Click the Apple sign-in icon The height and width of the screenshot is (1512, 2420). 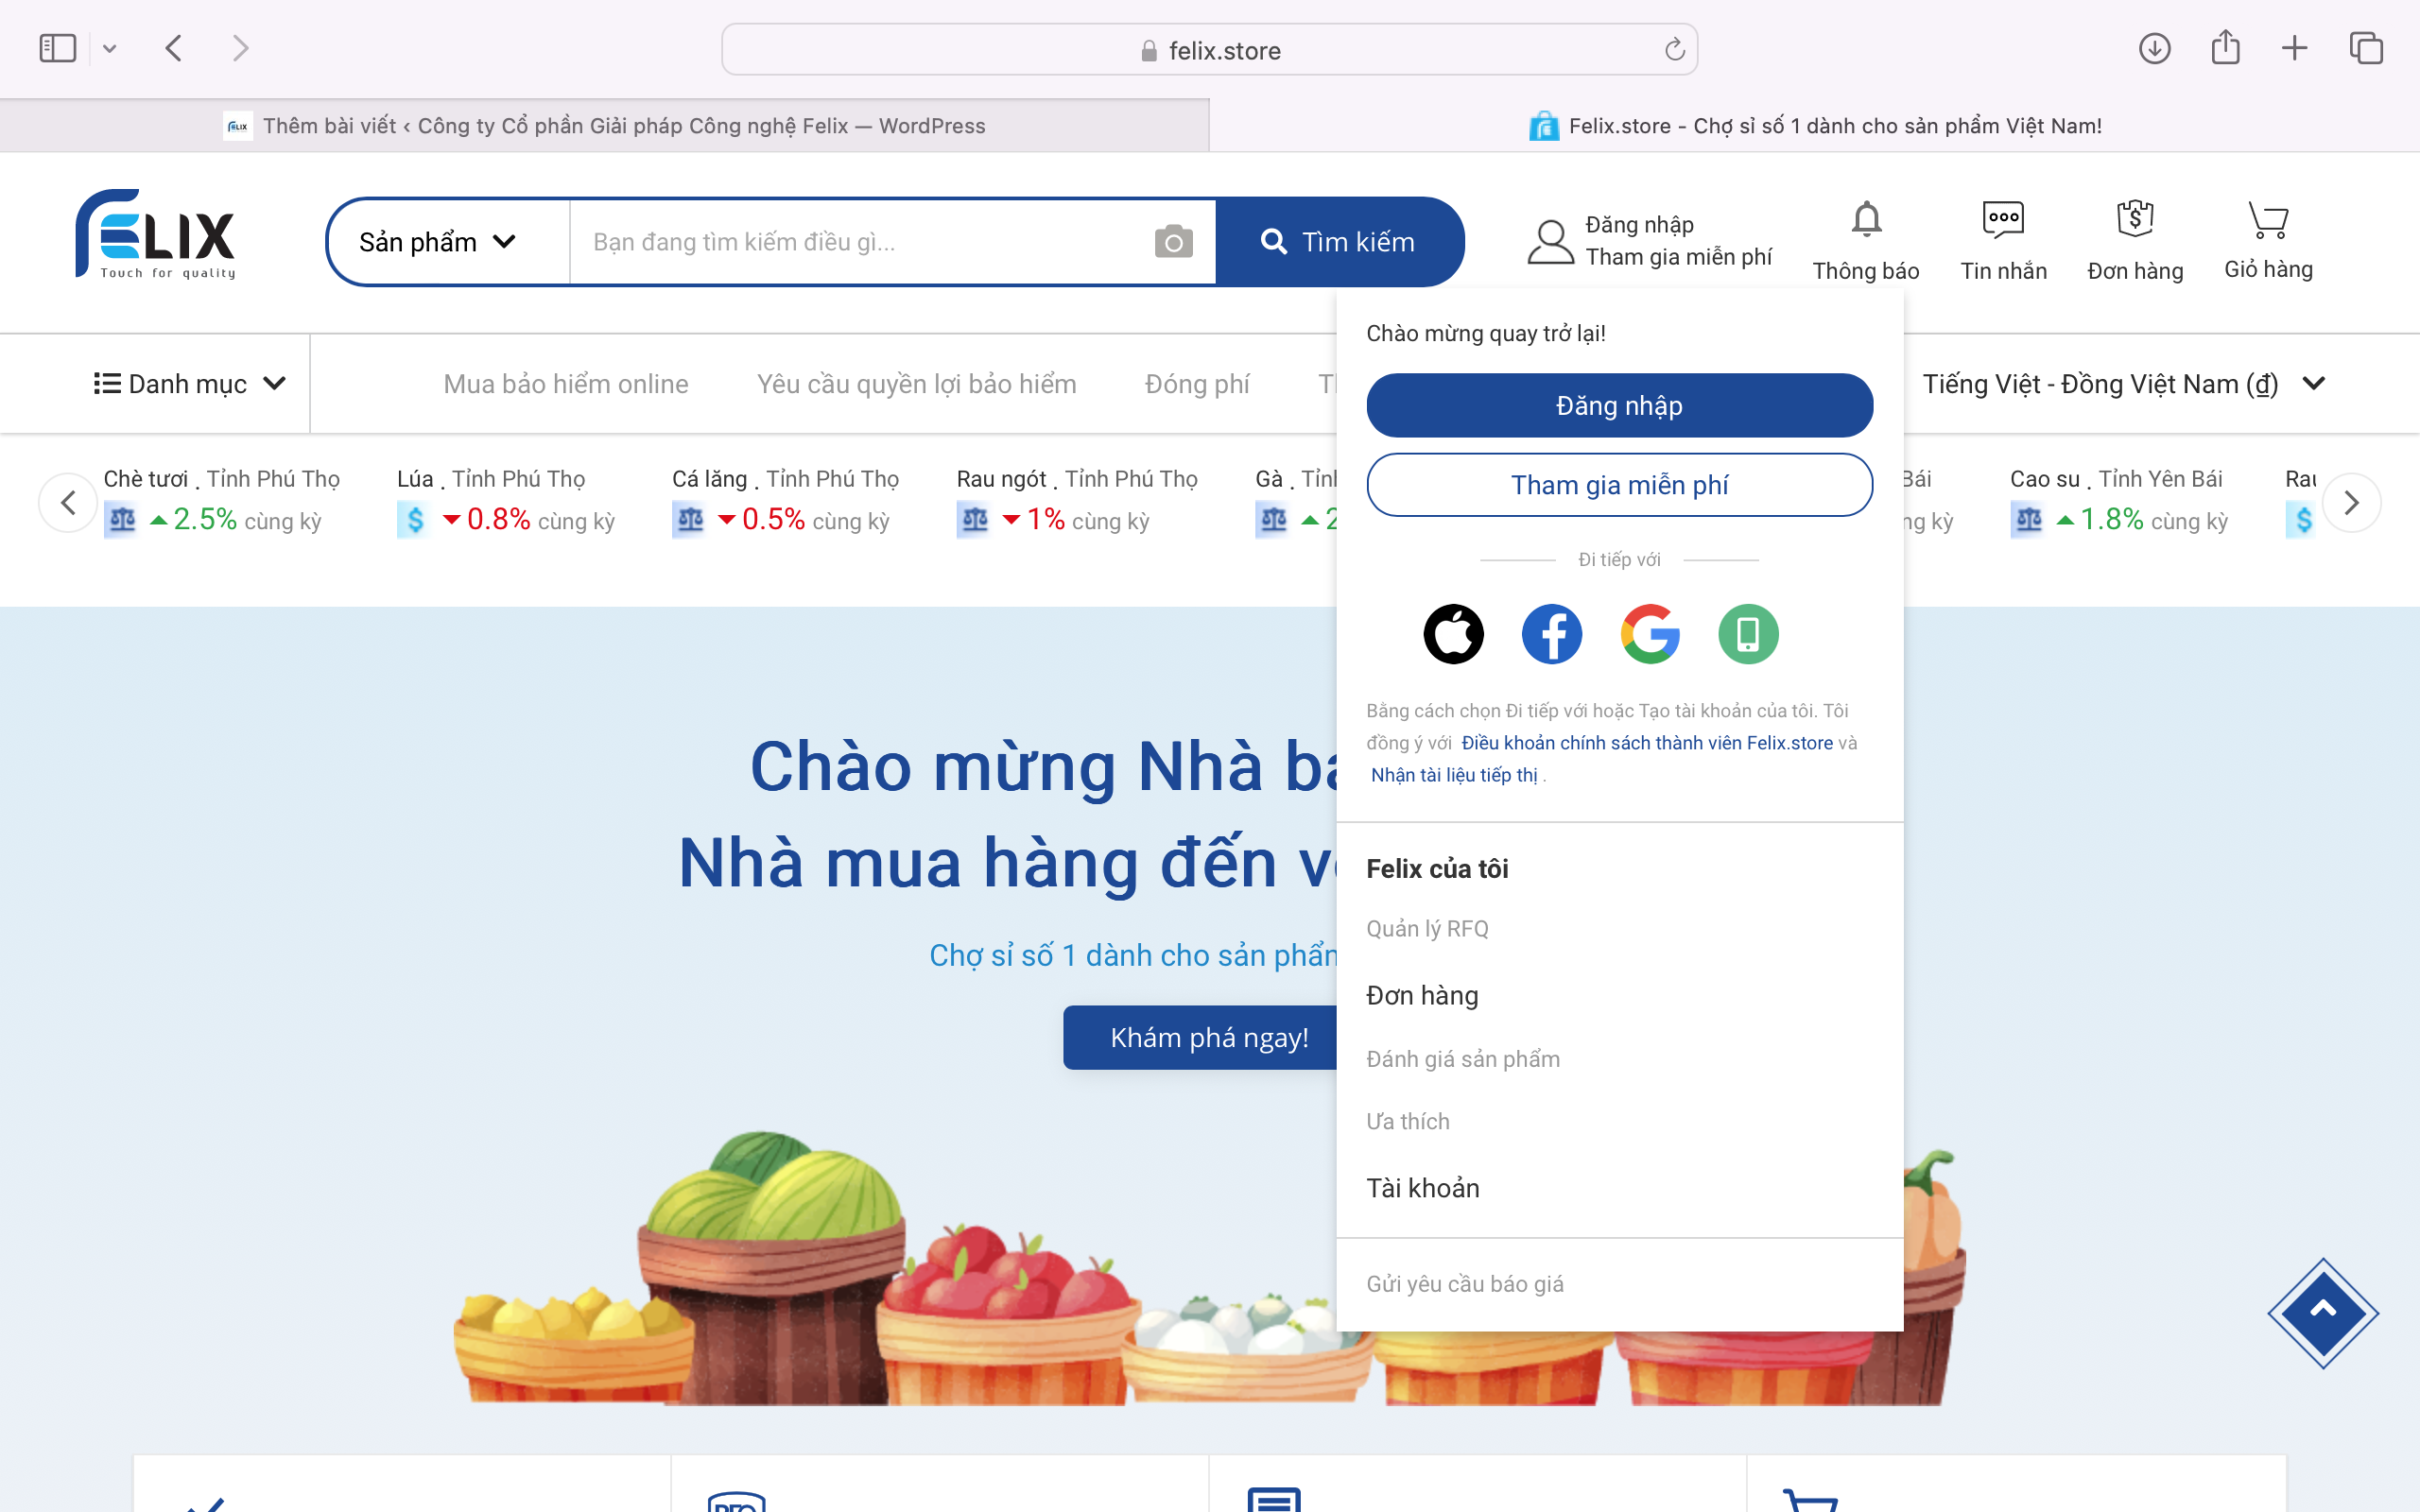(x=1453, y=632)
